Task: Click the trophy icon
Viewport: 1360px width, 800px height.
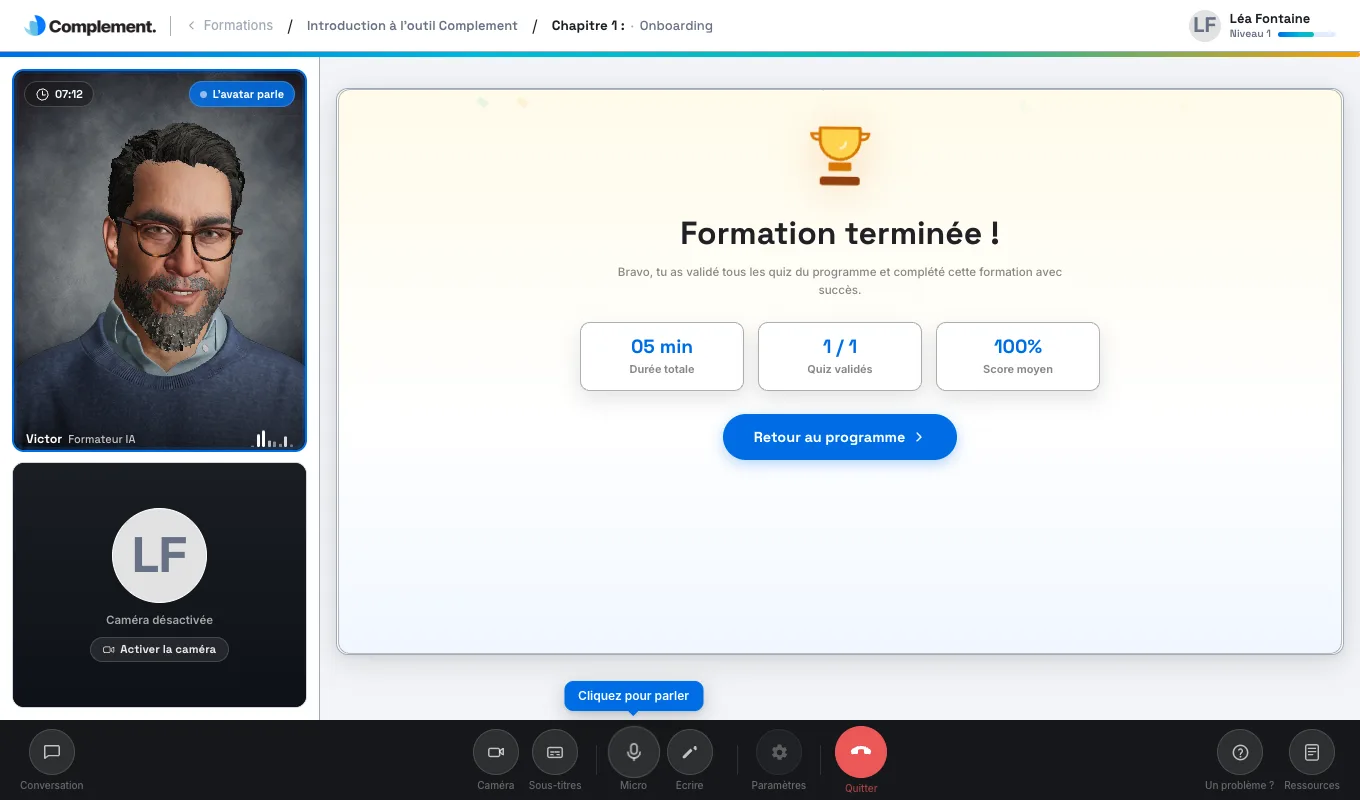Action: click(x=840, y=155)
